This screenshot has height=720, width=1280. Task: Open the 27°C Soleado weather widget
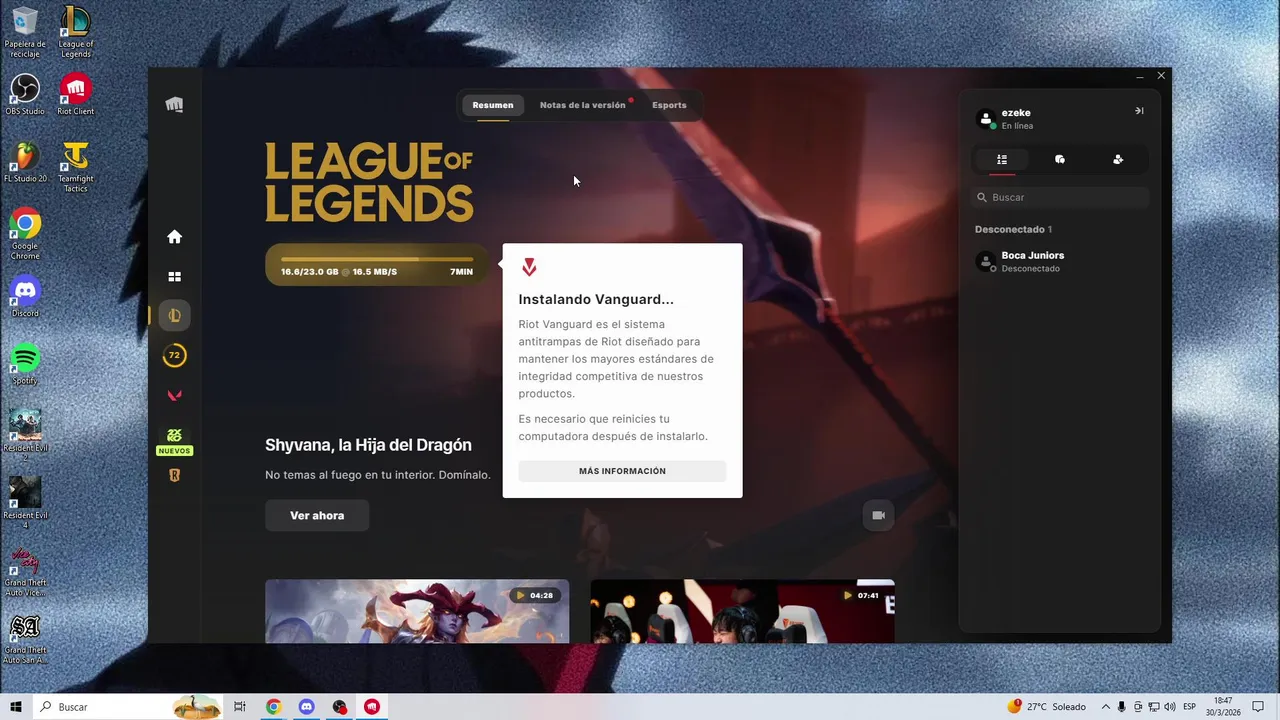[x=1047, y=707]
